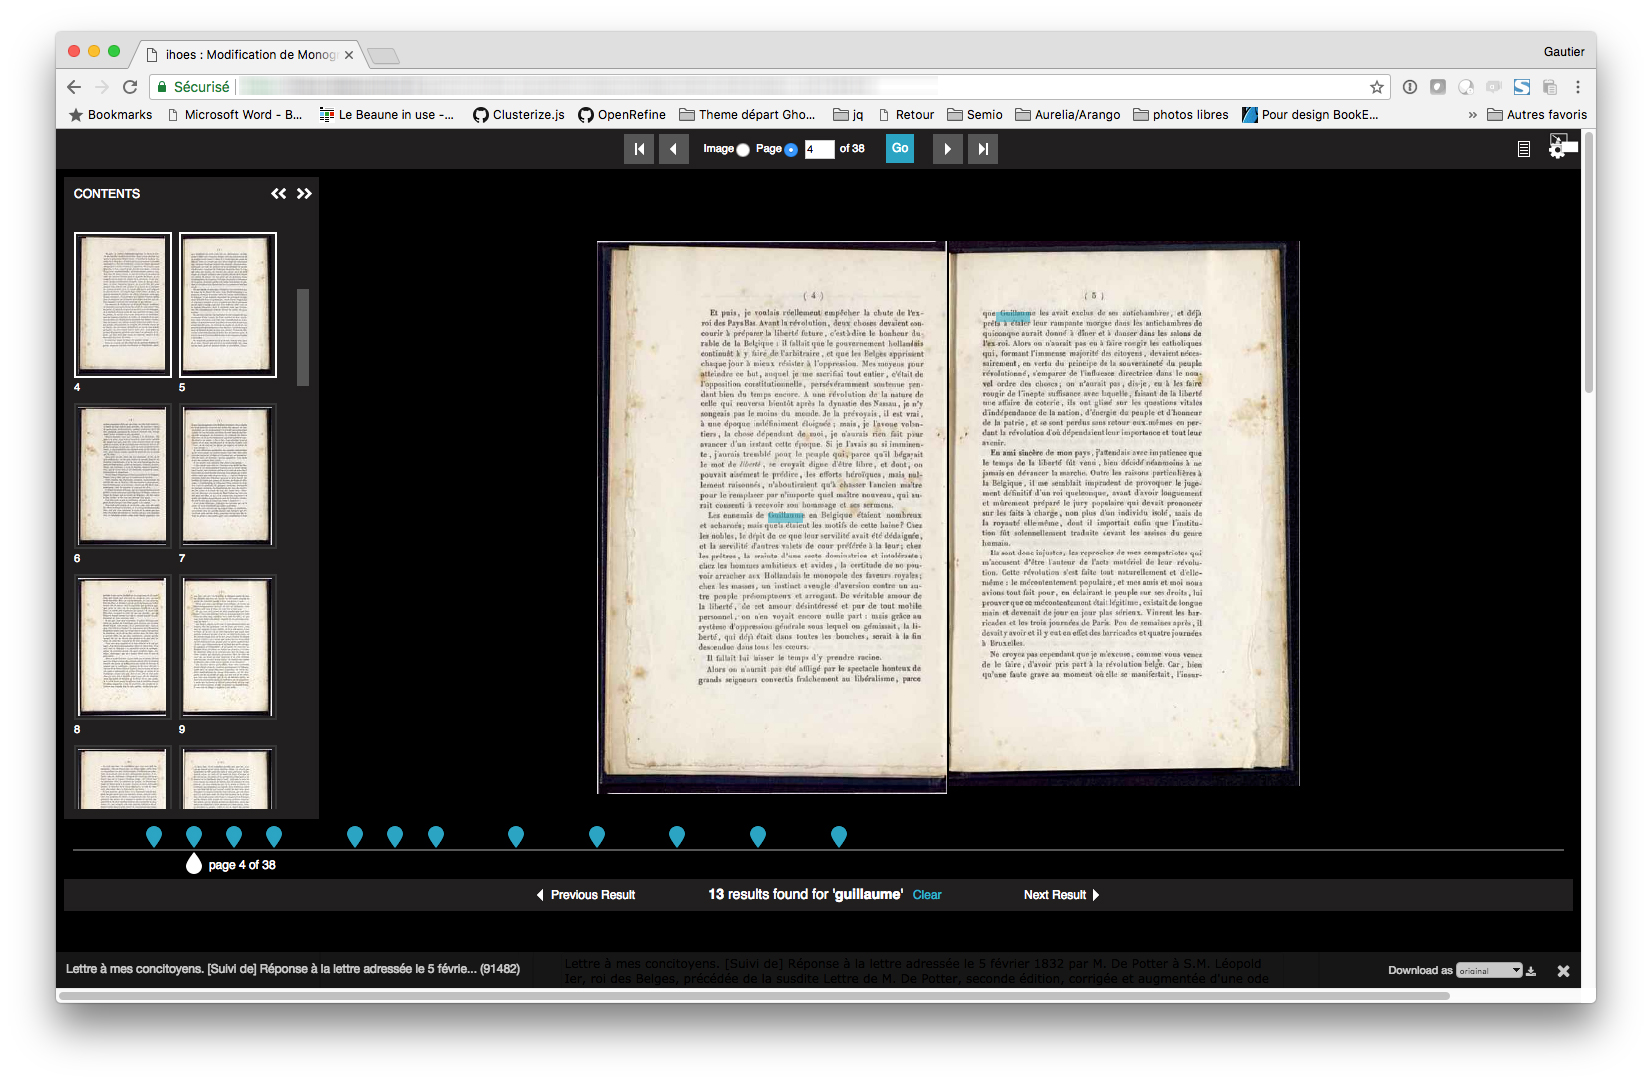The height and width of the screenshot is (1083, 1652).
Task: Open the Chrome customization menu
Action: pyautogui.click(x=1578, y=87)
